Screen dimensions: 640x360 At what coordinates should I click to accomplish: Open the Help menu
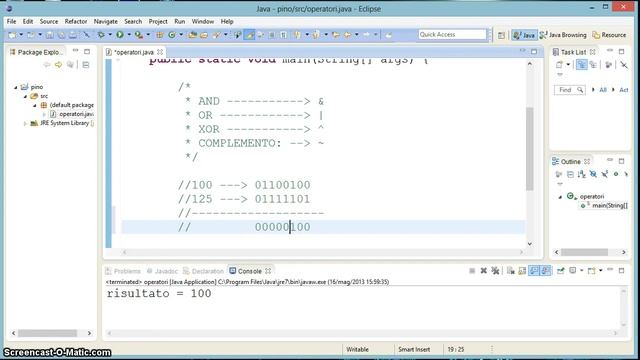click(227, 21)
